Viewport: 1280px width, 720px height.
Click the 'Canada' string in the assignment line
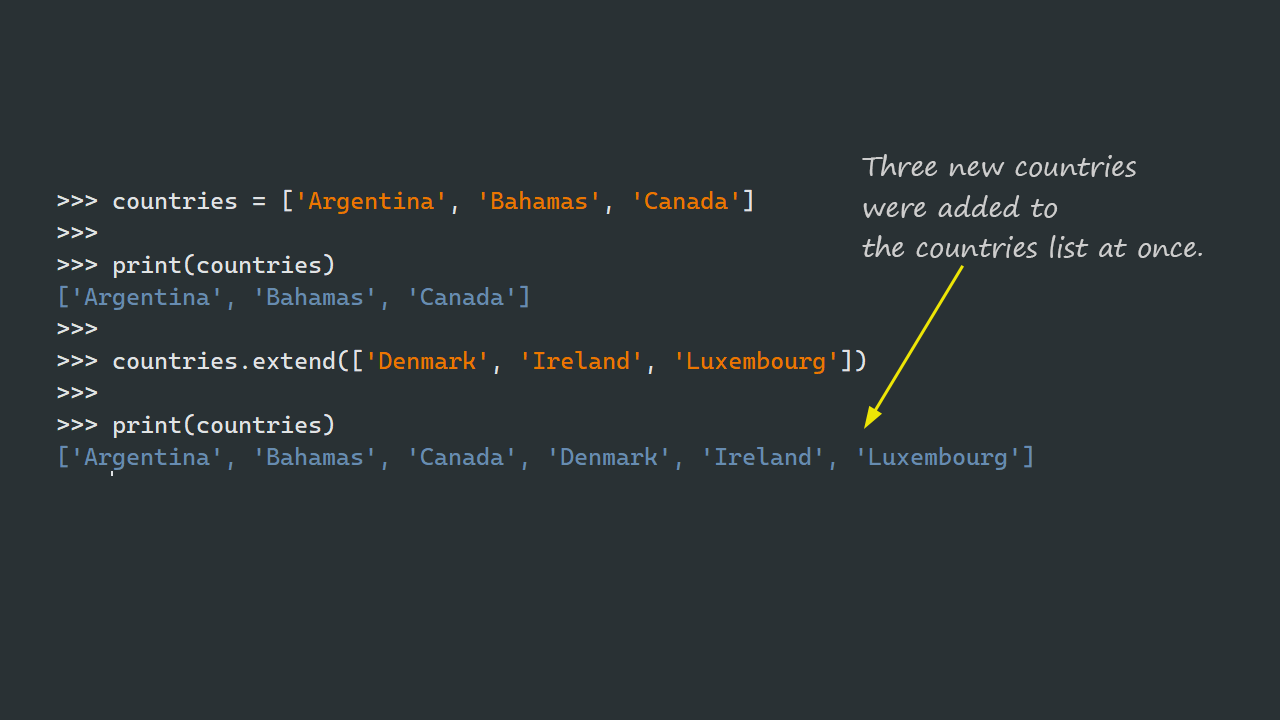point(685,201)
